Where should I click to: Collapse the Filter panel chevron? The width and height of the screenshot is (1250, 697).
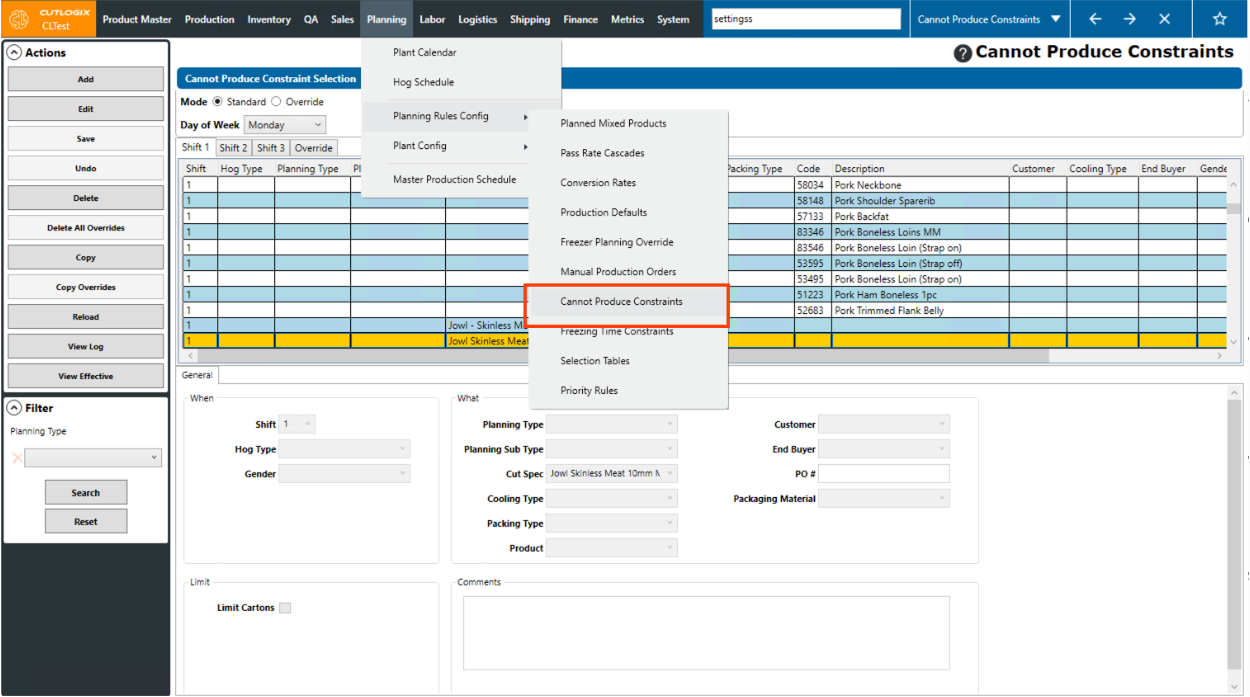(x=15, y=408)
